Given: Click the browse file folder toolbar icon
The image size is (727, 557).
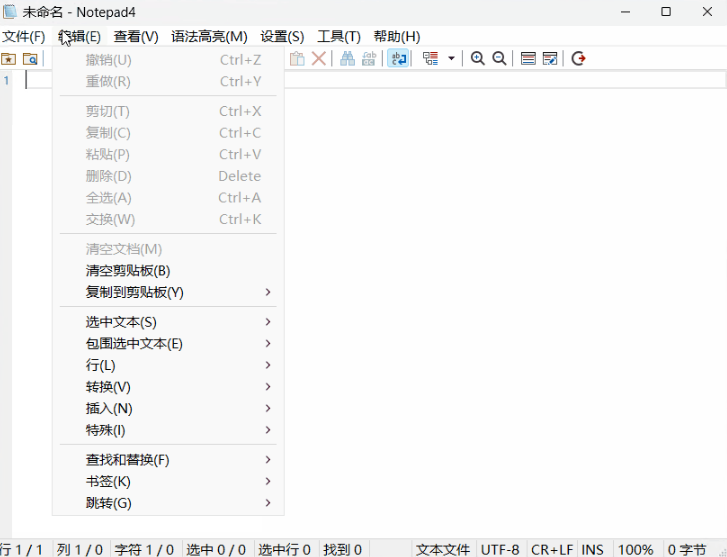Looking at the screenshot, I should coord(30,59).
